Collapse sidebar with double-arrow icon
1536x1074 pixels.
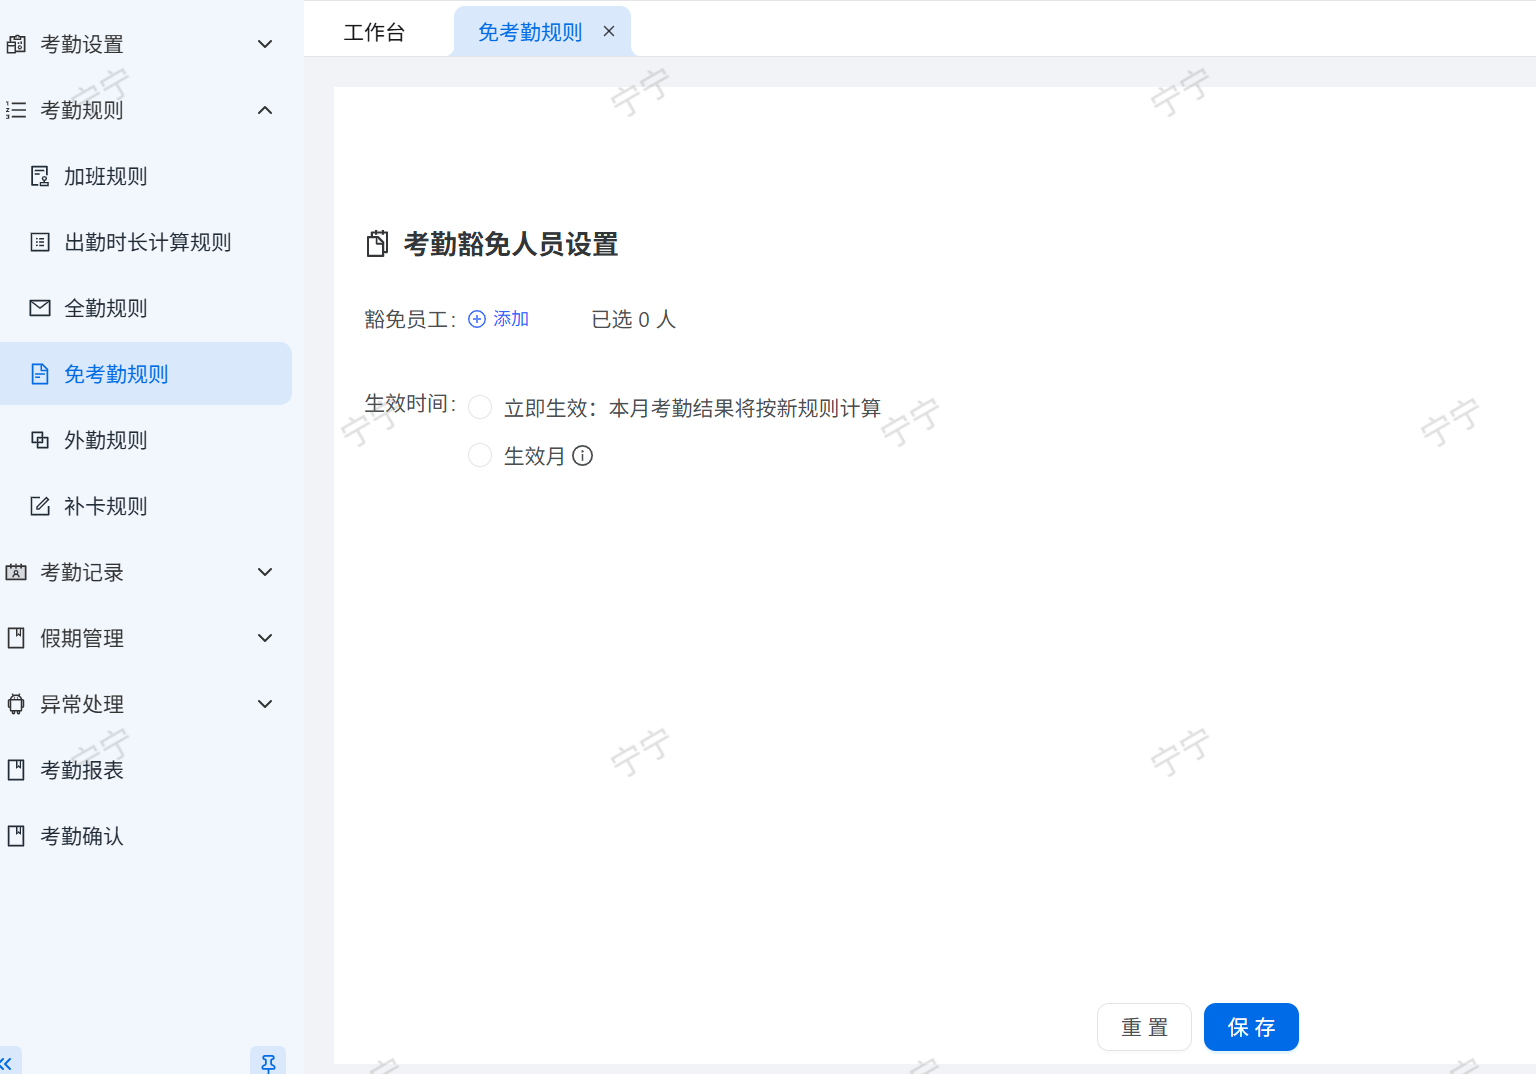tap(7, 1063)
